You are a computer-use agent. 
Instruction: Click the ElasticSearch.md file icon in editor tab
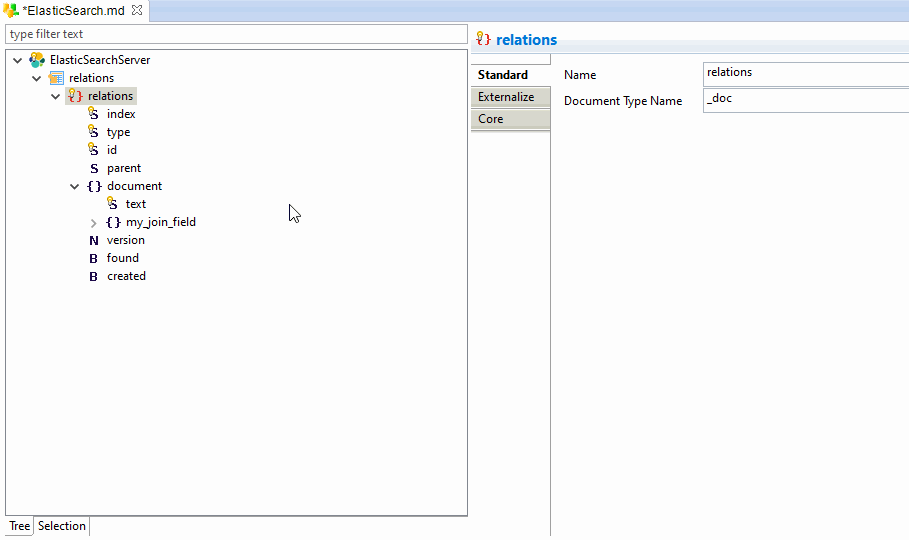tap(10, 10)
